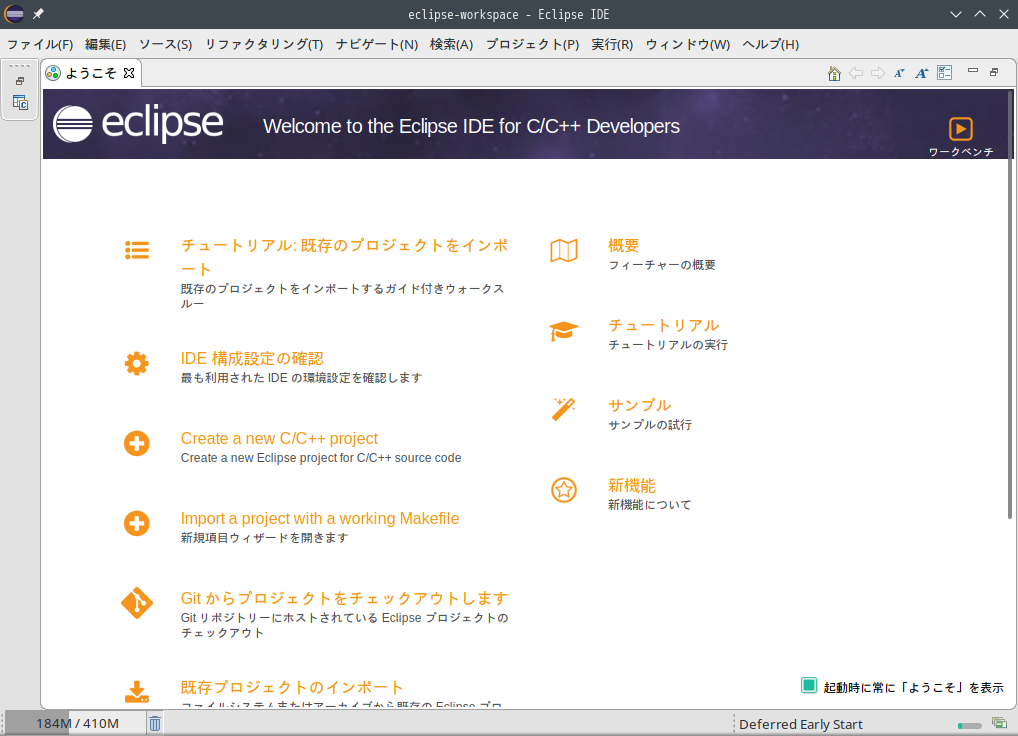The height and width of the screenshot is (736, 1018).
Task: Open the ファイル(F) menu
Action: click(40, 44)
